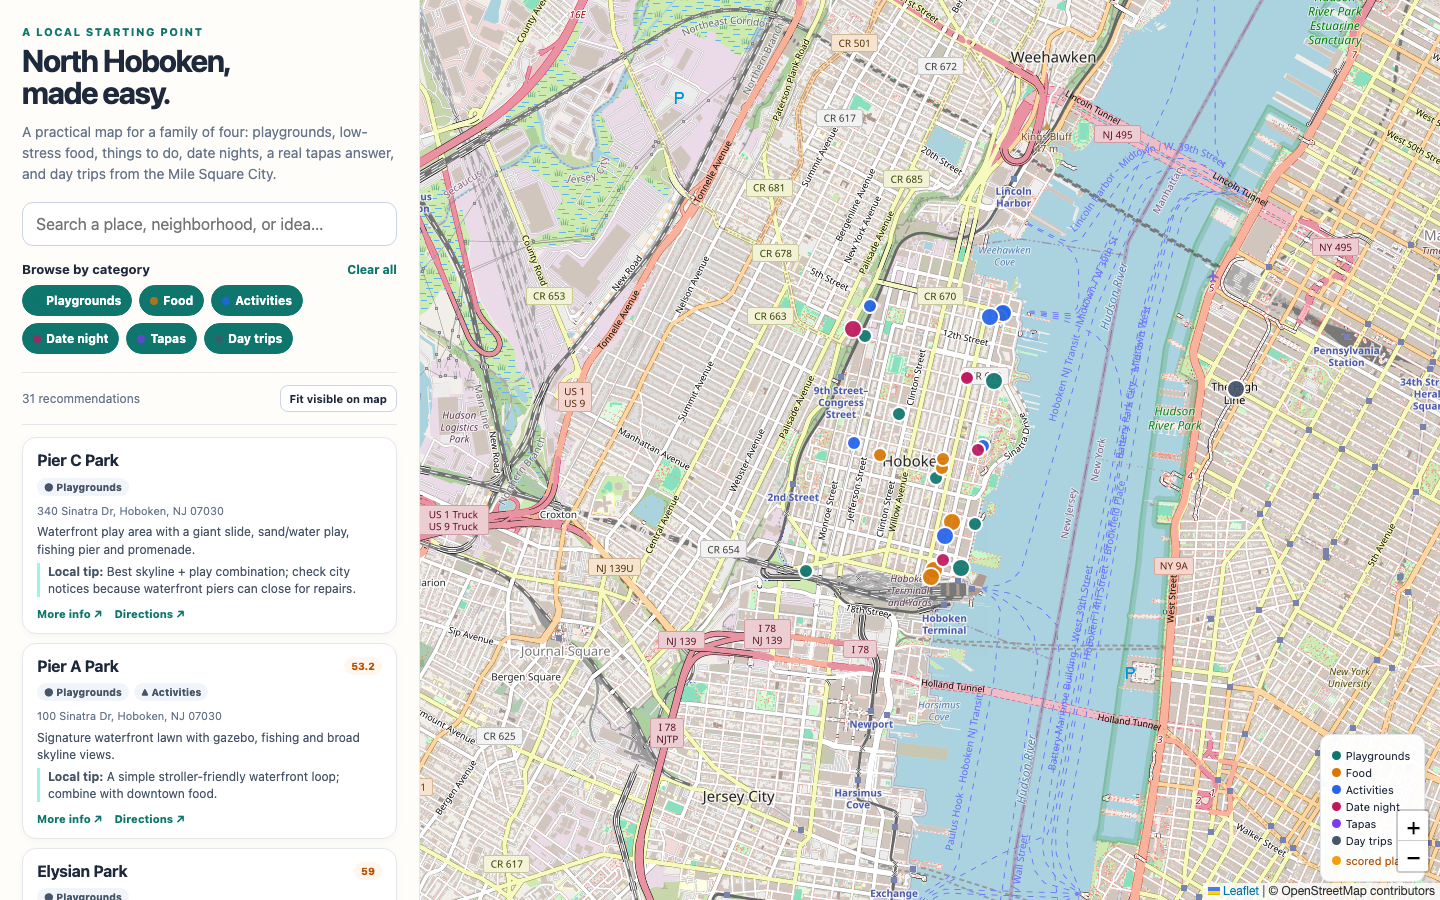Click the large orange food marker near Hoboken Terminal
This screenshot has height=900, width=1440.
[931, 577]
